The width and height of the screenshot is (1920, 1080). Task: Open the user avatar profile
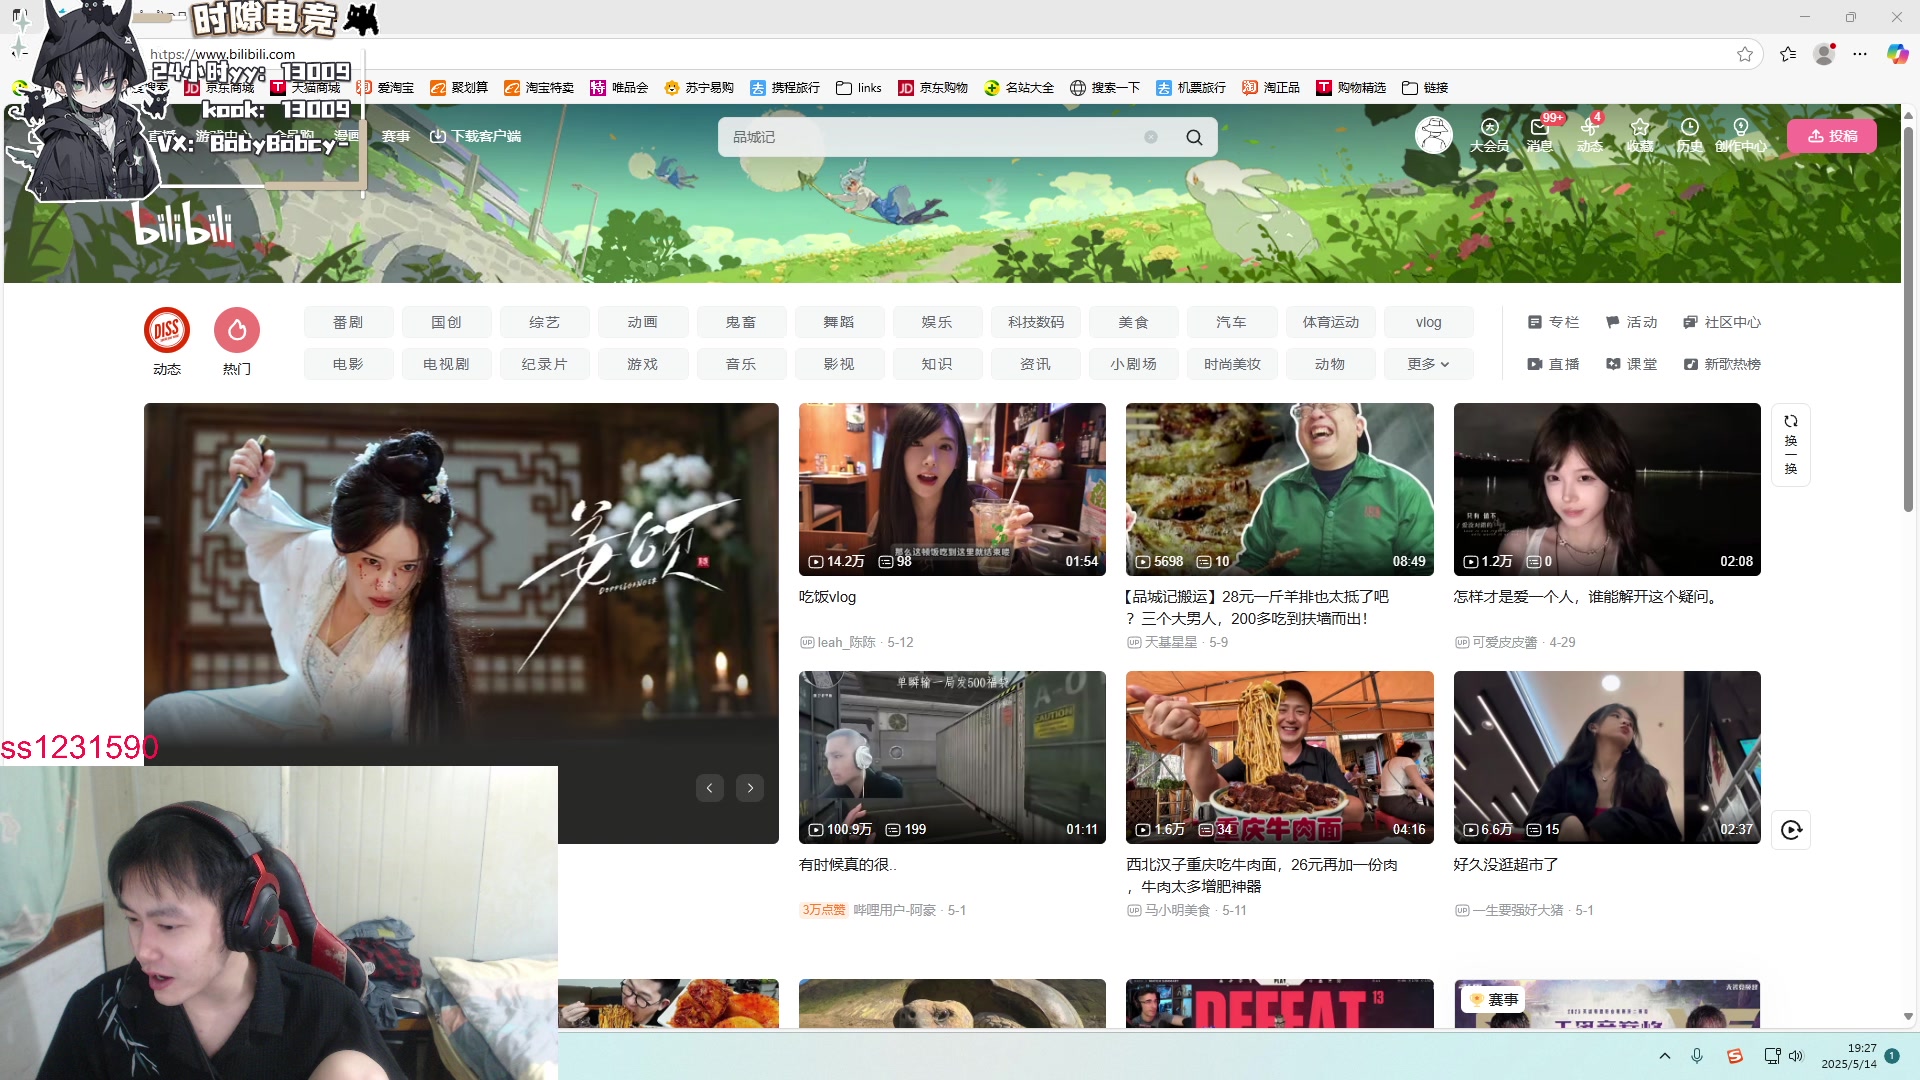pos(1433,135)
